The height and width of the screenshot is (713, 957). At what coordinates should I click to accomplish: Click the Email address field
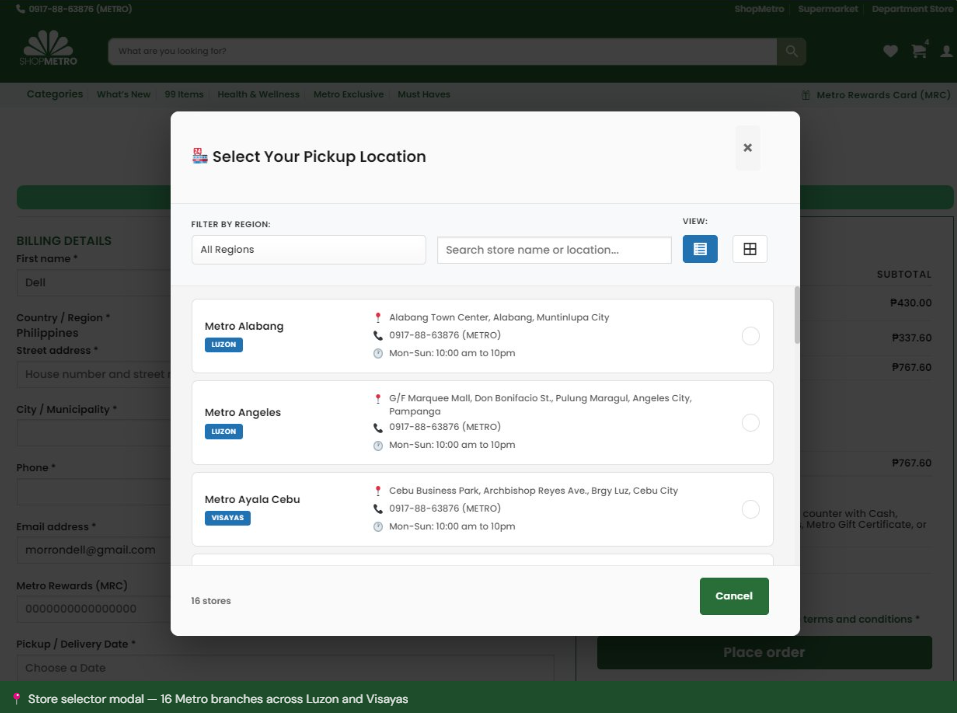(x=93, y=550)
